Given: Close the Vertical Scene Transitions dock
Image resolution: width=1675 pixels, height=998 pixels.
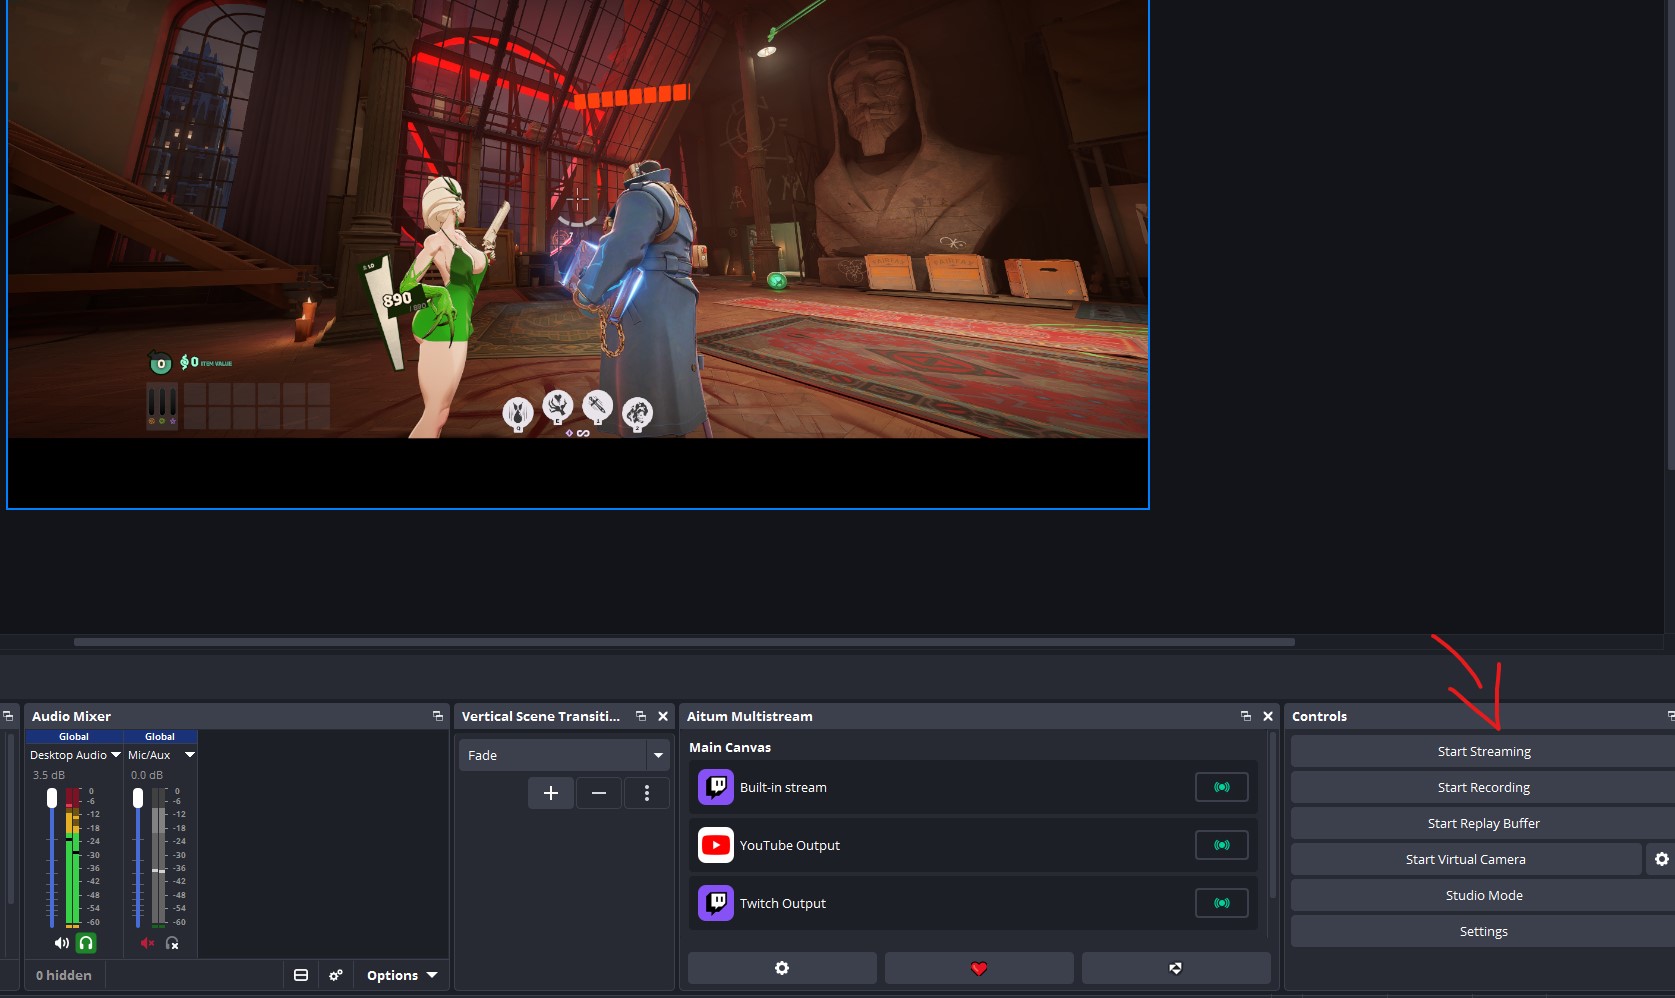Looking at the screenshot, I should (x=663, y=716).
